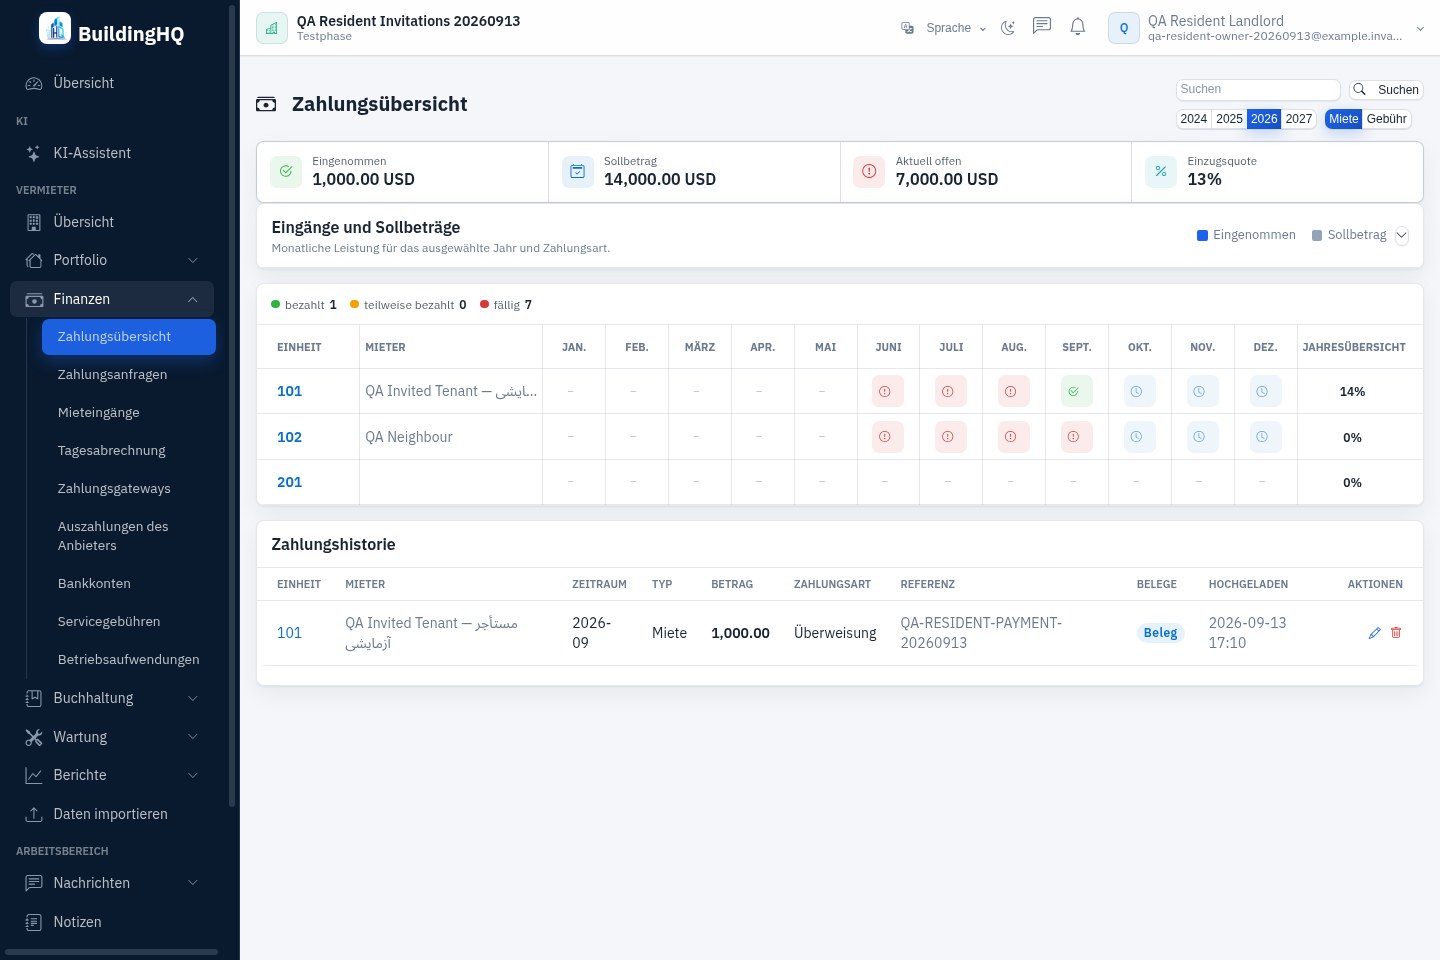Open the Beleg receipt badge
The width and height of the screenshot is (1440, 960).
(x=1160, y=633)
